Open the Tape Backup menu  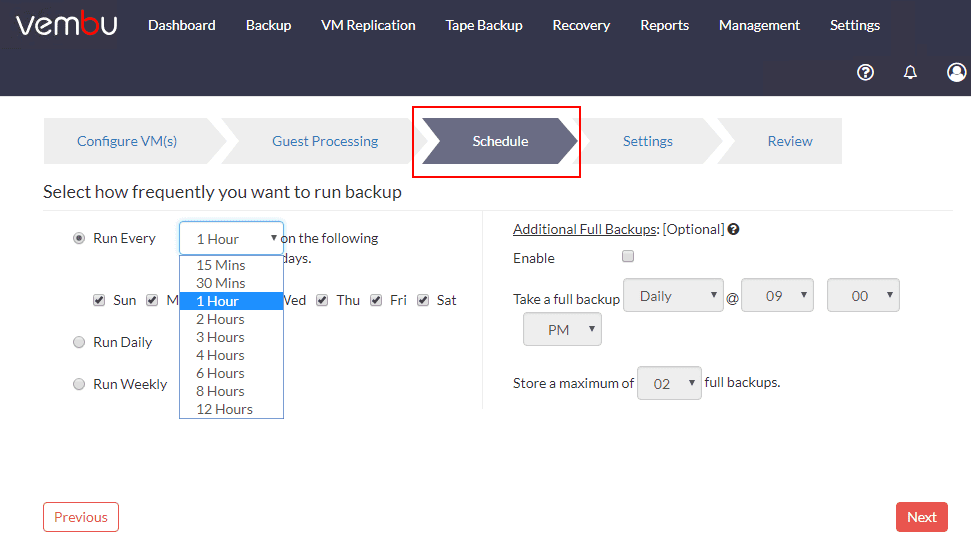tap(484, 25)
